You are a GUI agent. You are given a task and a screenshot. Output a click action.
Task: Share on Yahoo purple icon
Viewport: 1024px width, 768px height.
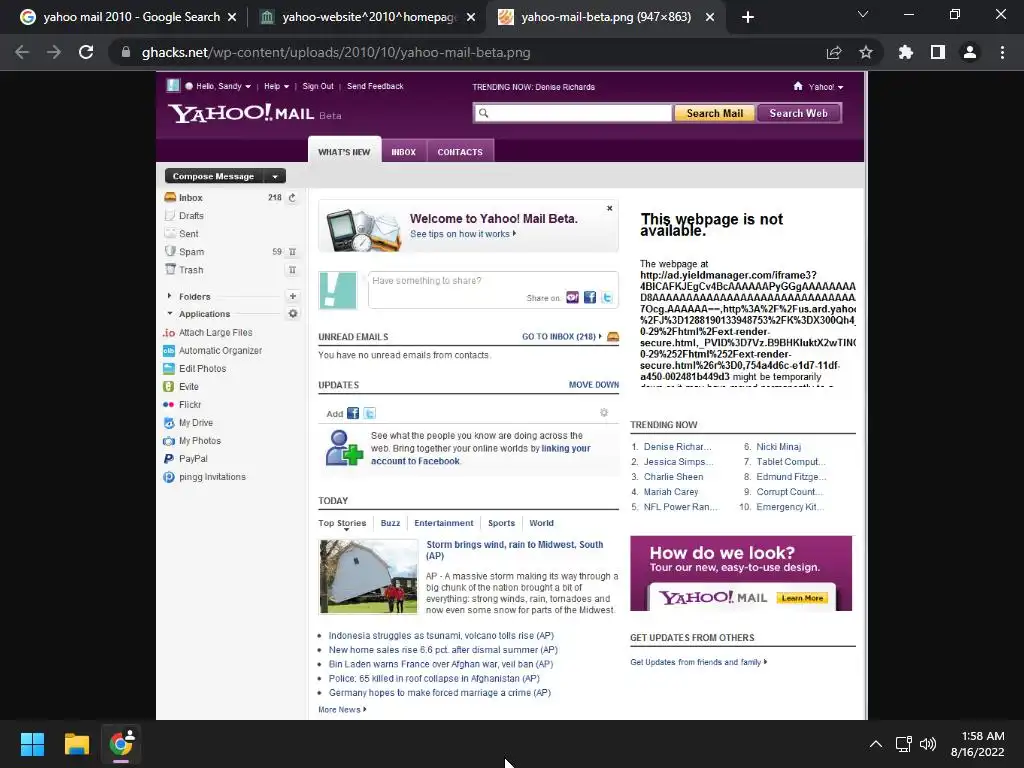point(572,297)
